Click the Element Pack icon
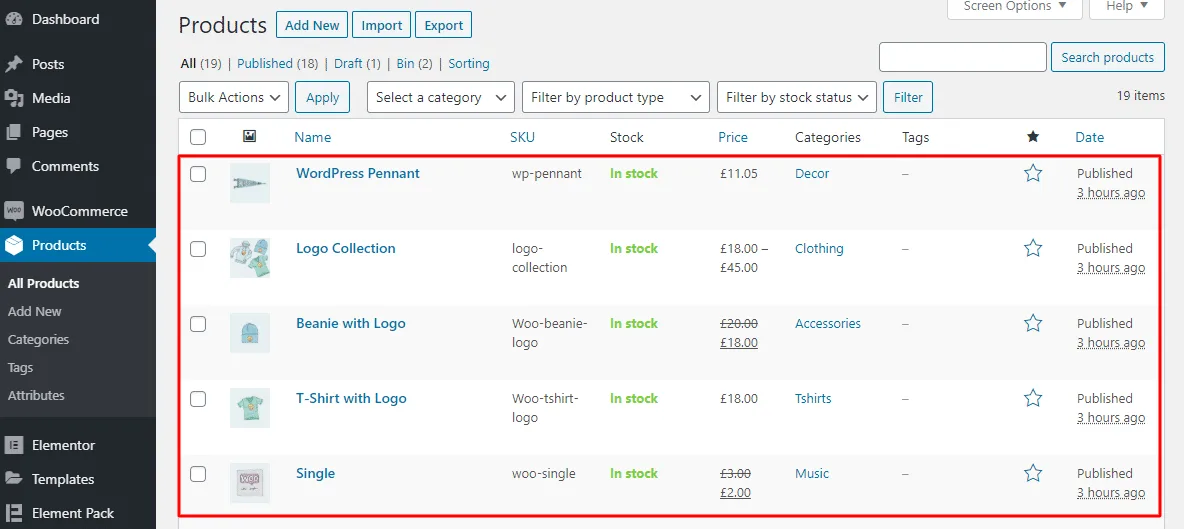Image resolution: width=1184 pixels, height=529 pixels. point(14,513)
